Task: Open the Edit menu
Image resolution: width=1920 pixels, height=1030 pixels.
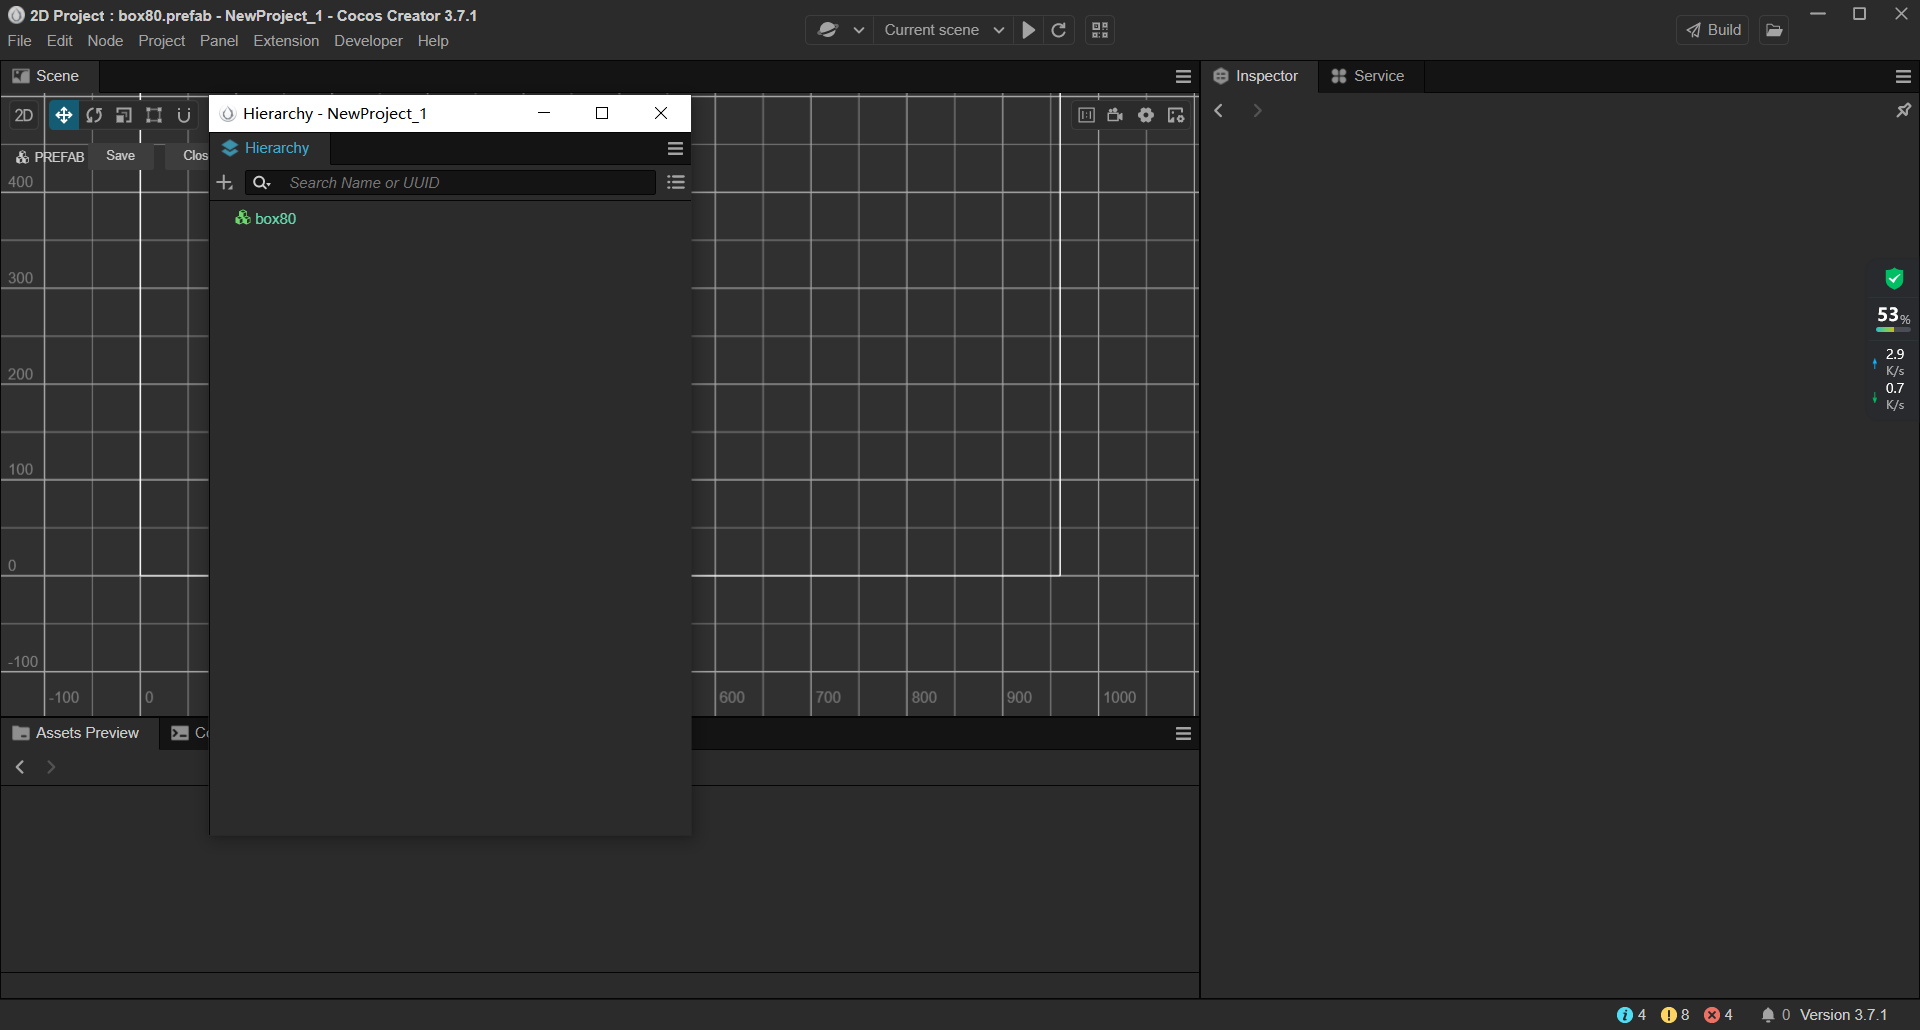Action: pyautogui.click(x=60, y=41)
